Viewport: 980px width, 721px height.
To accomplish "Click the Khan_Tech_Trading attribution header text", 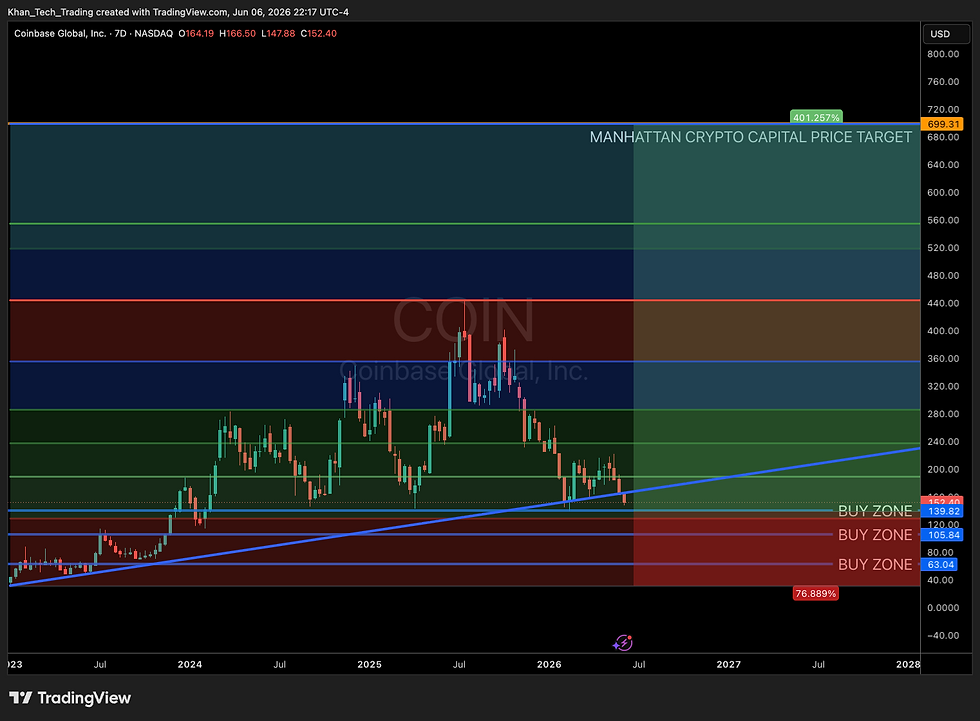I will (x=178, y=12).
